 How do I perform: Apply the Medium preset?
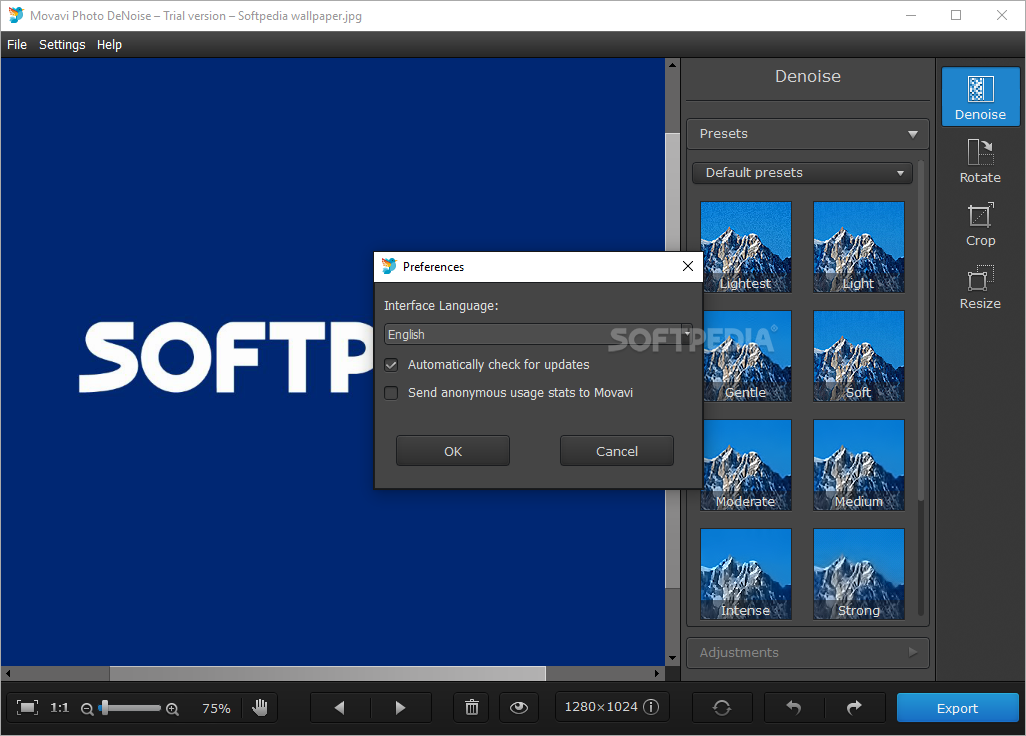pyautogui.click(x=858, y=465)
